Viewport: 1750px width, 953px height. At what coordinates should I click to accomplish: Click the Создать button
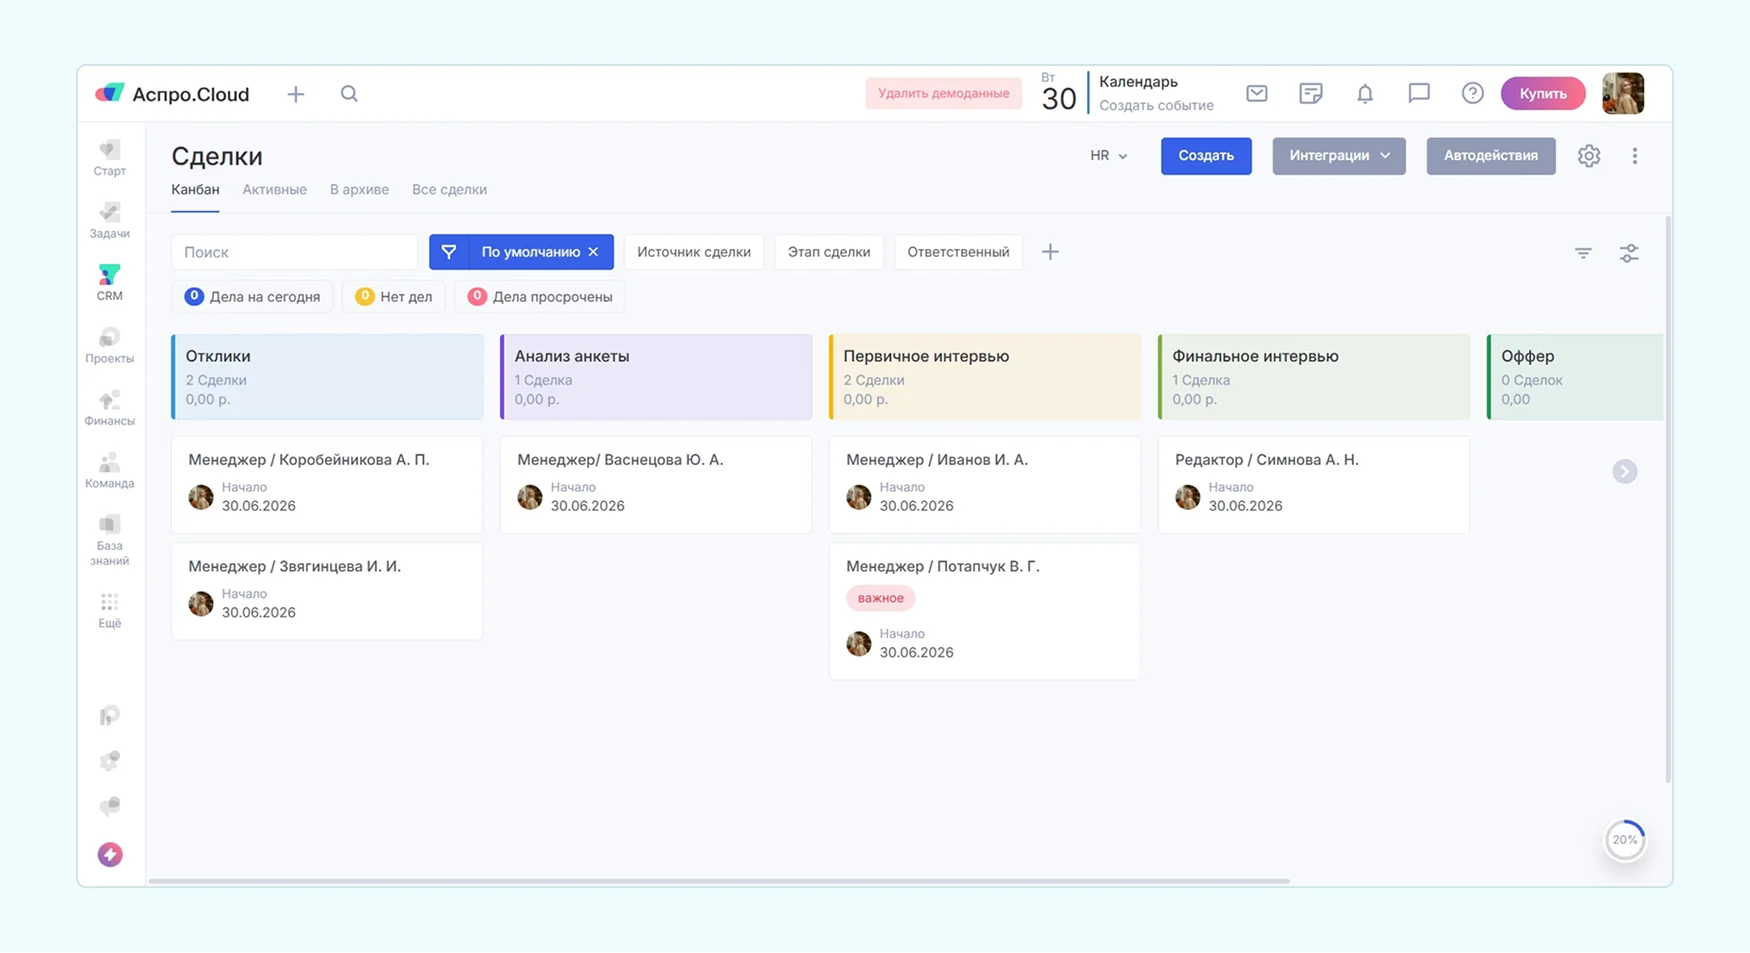point(1206,156)
